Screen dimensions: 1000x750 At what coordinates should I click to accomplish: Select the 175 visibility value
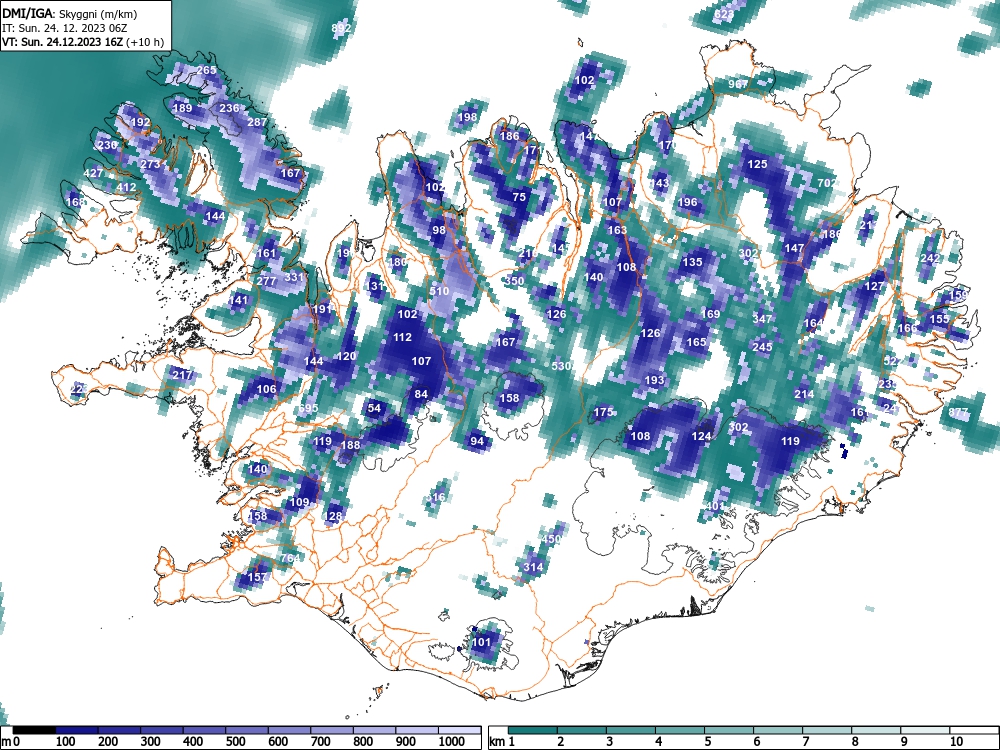coord(603,413)
